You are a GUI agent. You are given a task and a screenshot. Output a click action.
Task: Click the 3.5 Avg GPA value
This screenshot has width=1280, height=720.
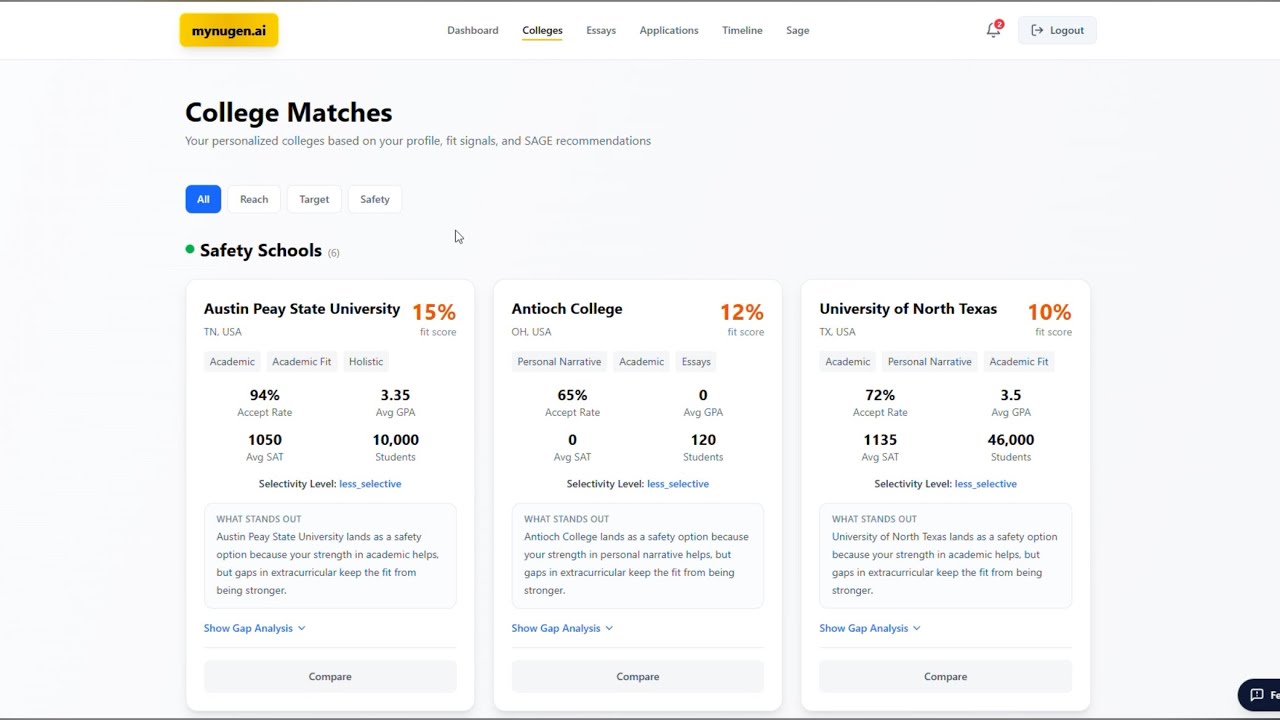coord(1011,395)
